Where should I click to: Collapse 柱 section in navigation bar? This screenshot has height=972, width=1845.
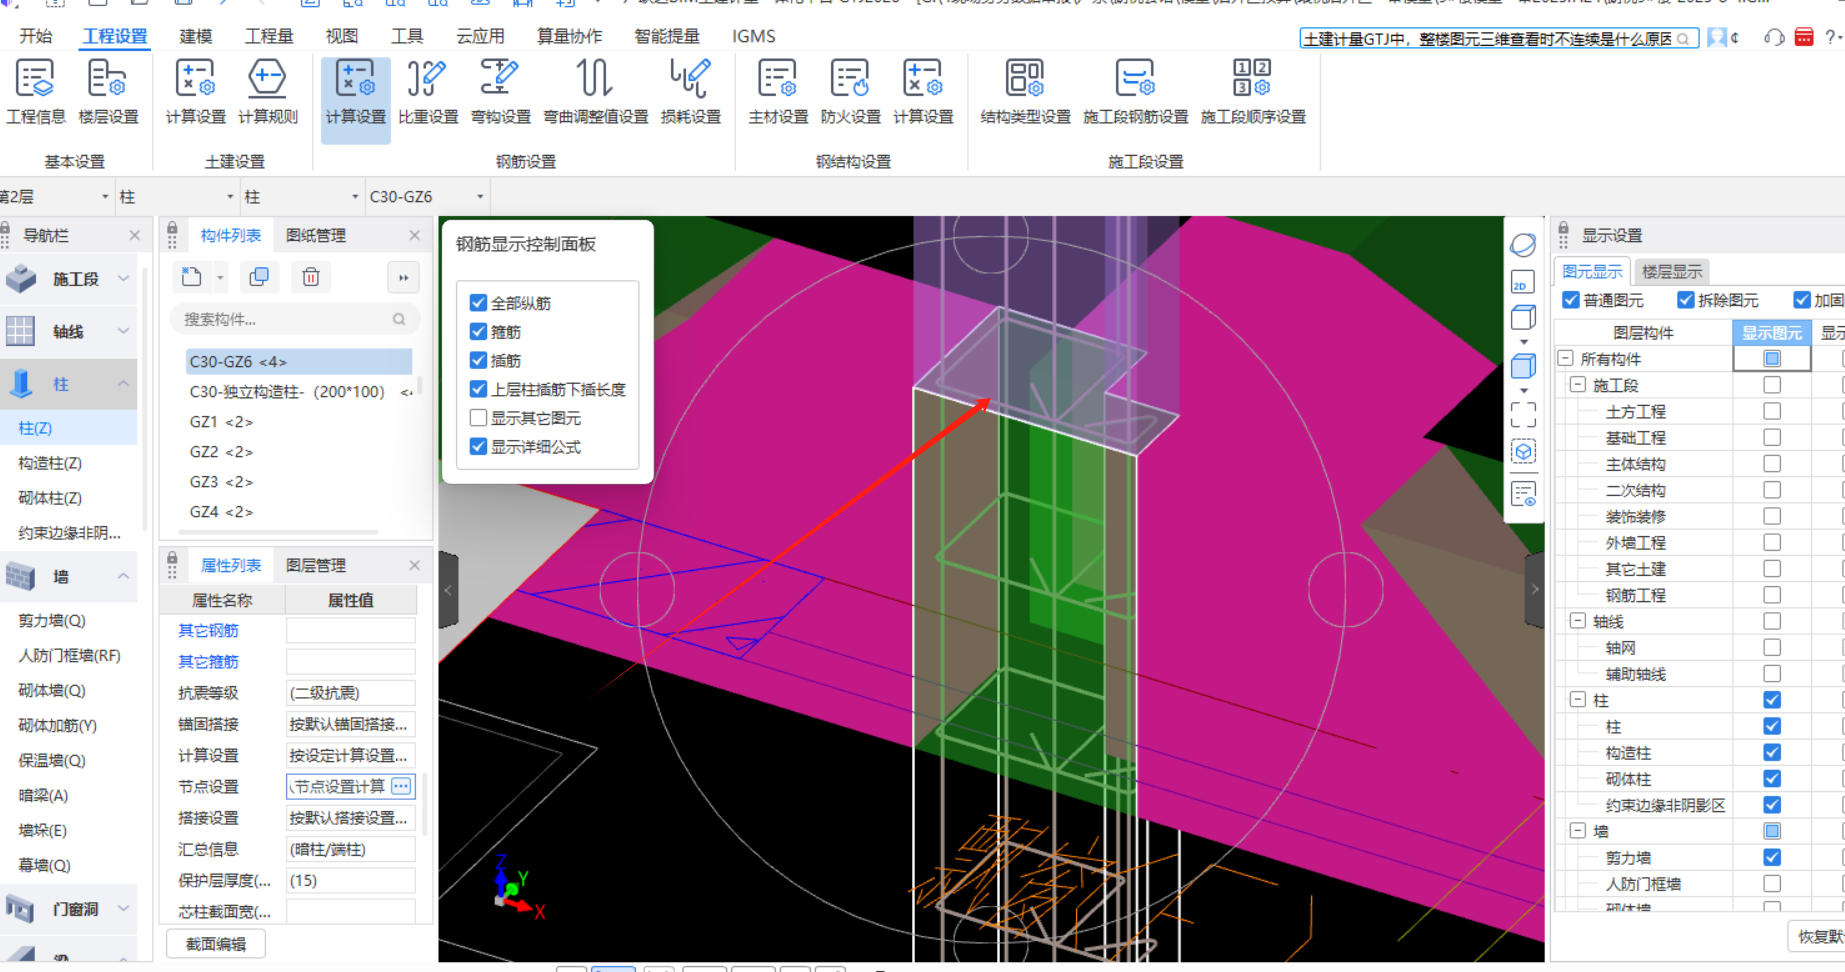pos(123,384)
